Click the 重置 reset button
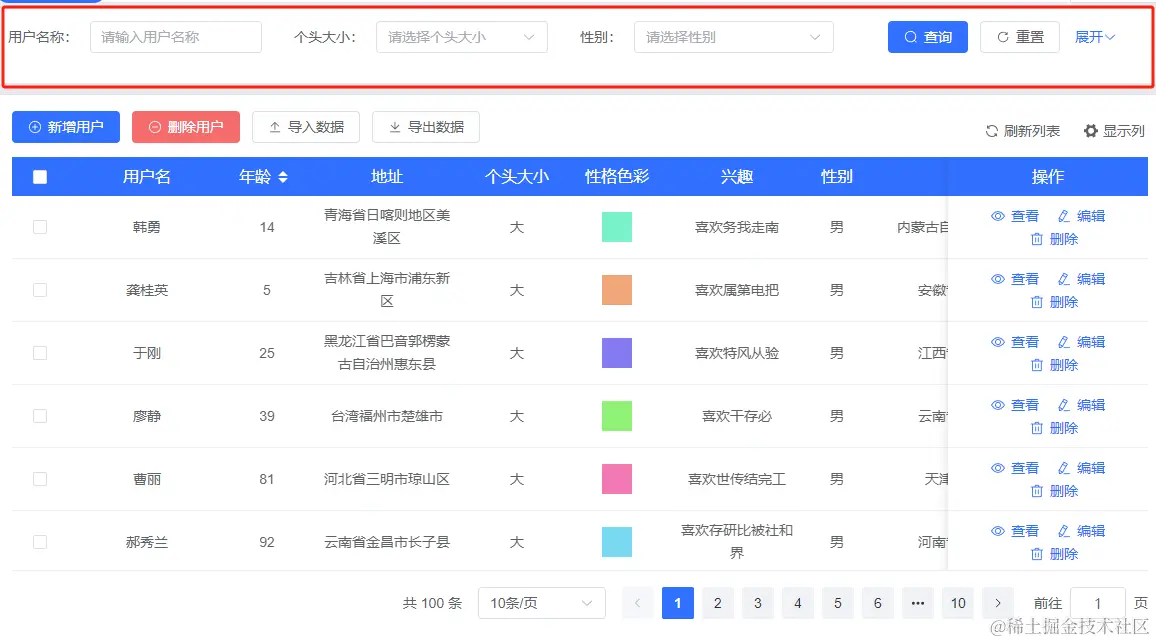Image resolution: width=1156 pixels, height=643 pixels. pos(1020,37)
